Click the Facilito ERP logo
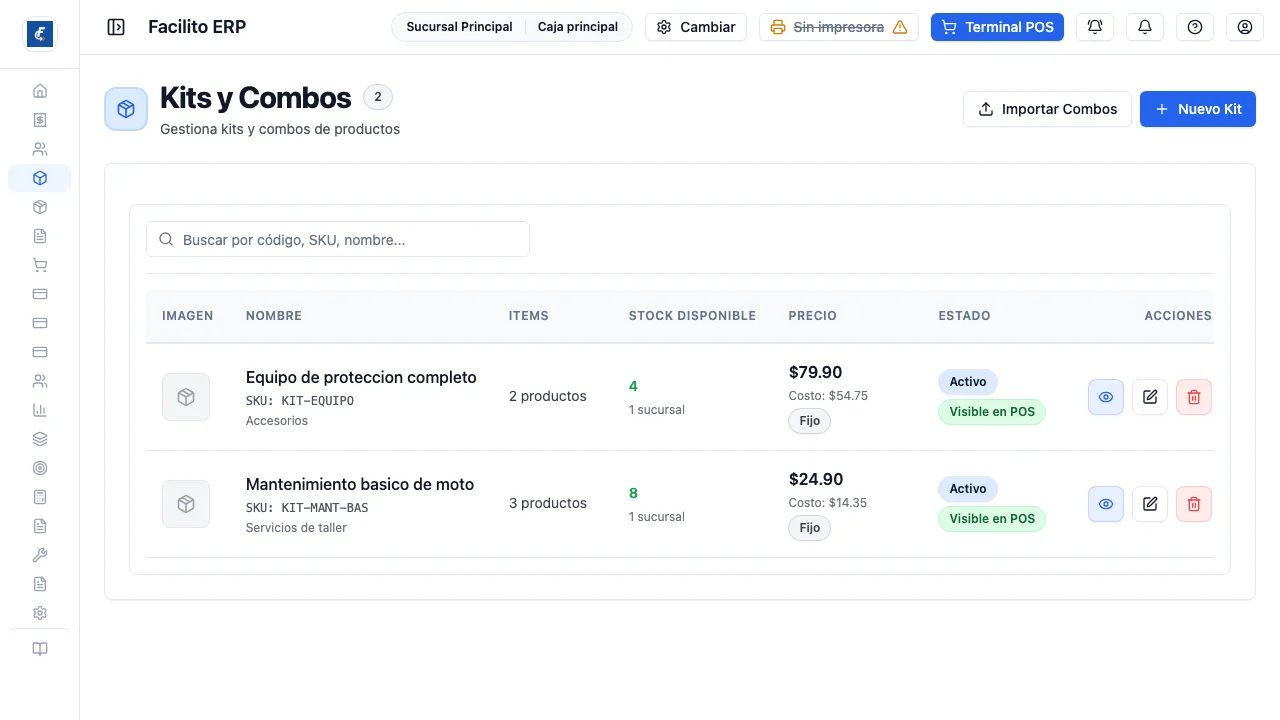This screenshot has height=720, width=1280. pyautogui.click(x=40, y=34)
